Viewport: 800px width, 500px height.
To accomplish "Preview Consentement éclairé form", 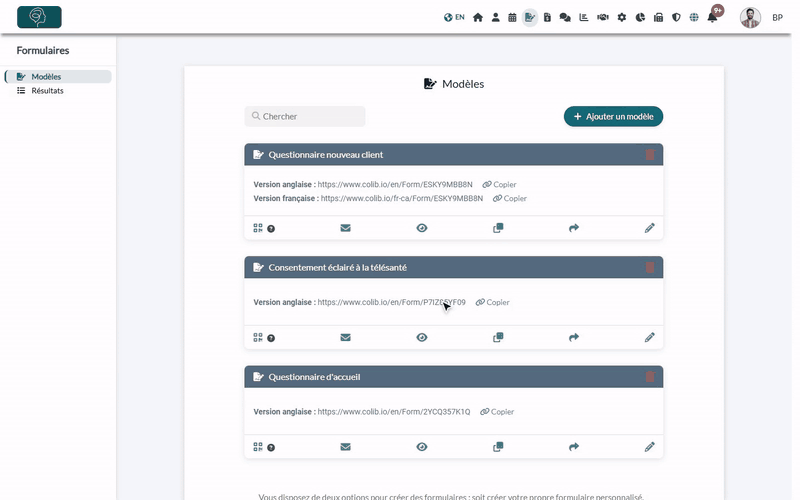I will 421,337.
